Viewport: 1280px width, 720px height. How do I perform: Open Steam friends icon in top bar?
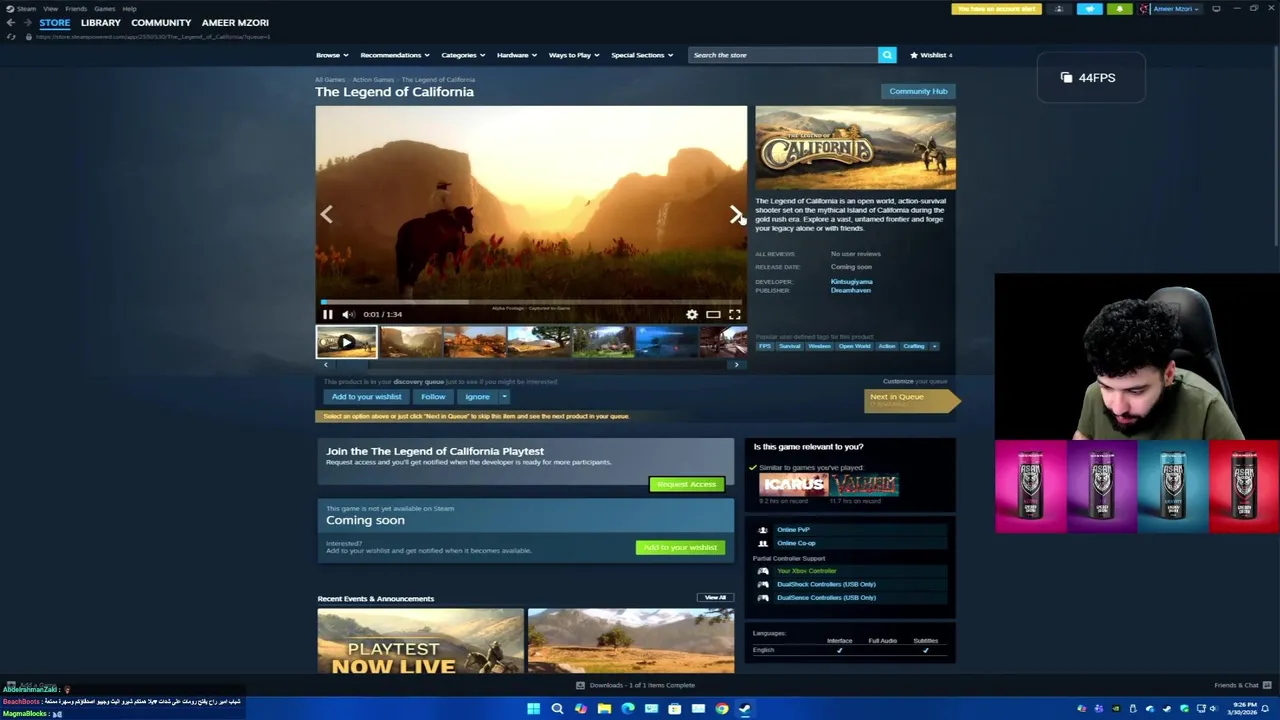(x=1059, y=9)
